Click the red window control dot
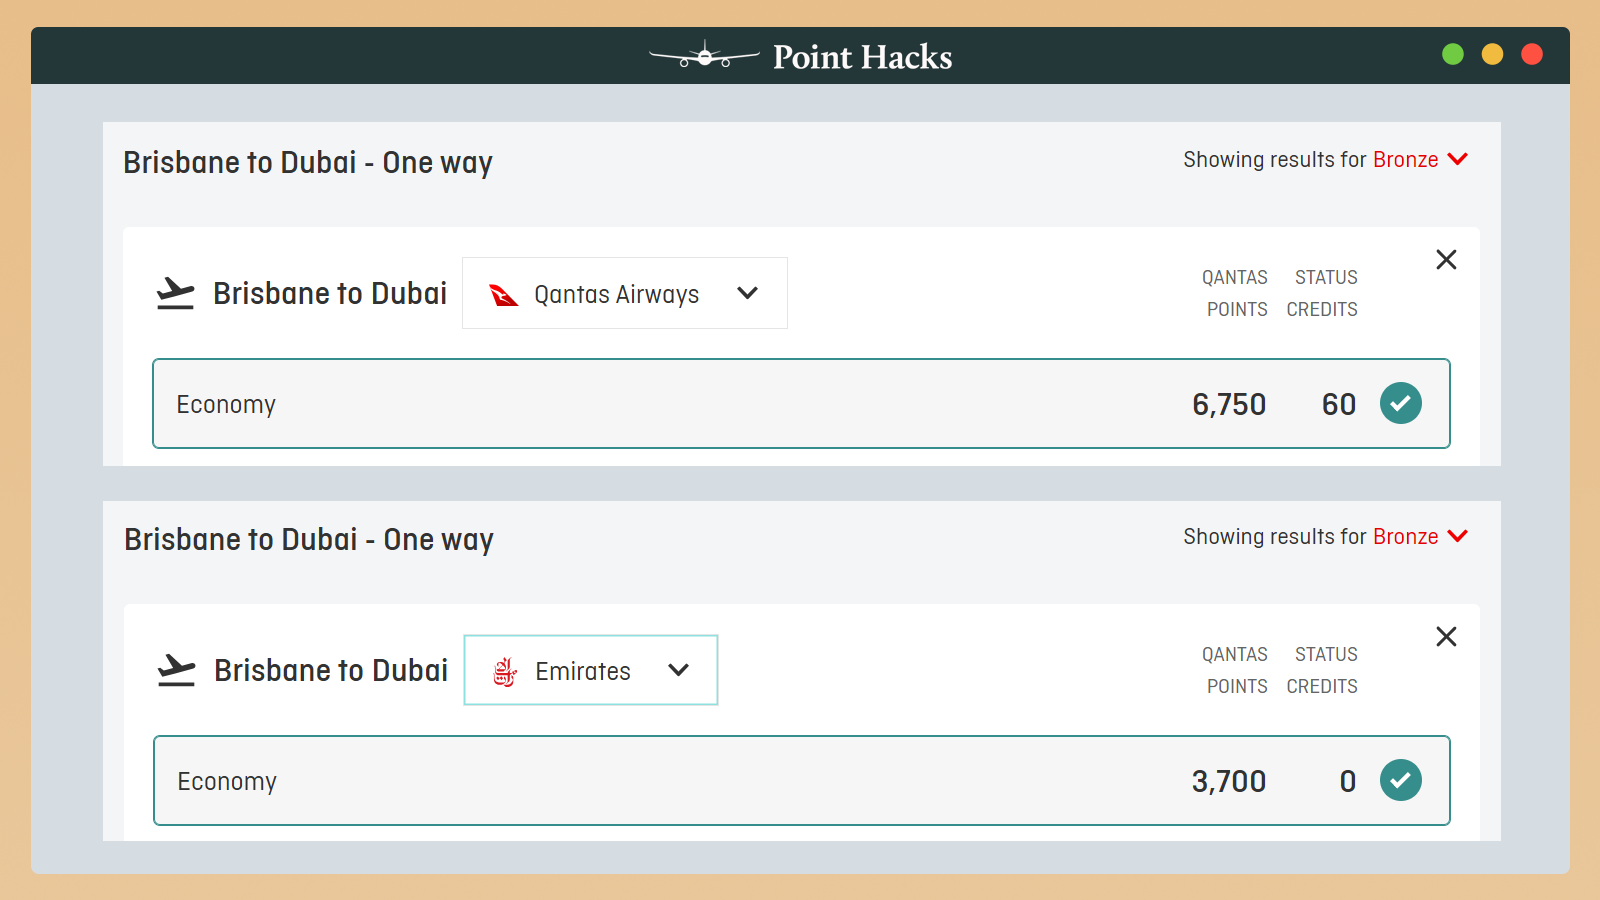The height and width of the screenshot is (900, 1600). pos(1532,54)
